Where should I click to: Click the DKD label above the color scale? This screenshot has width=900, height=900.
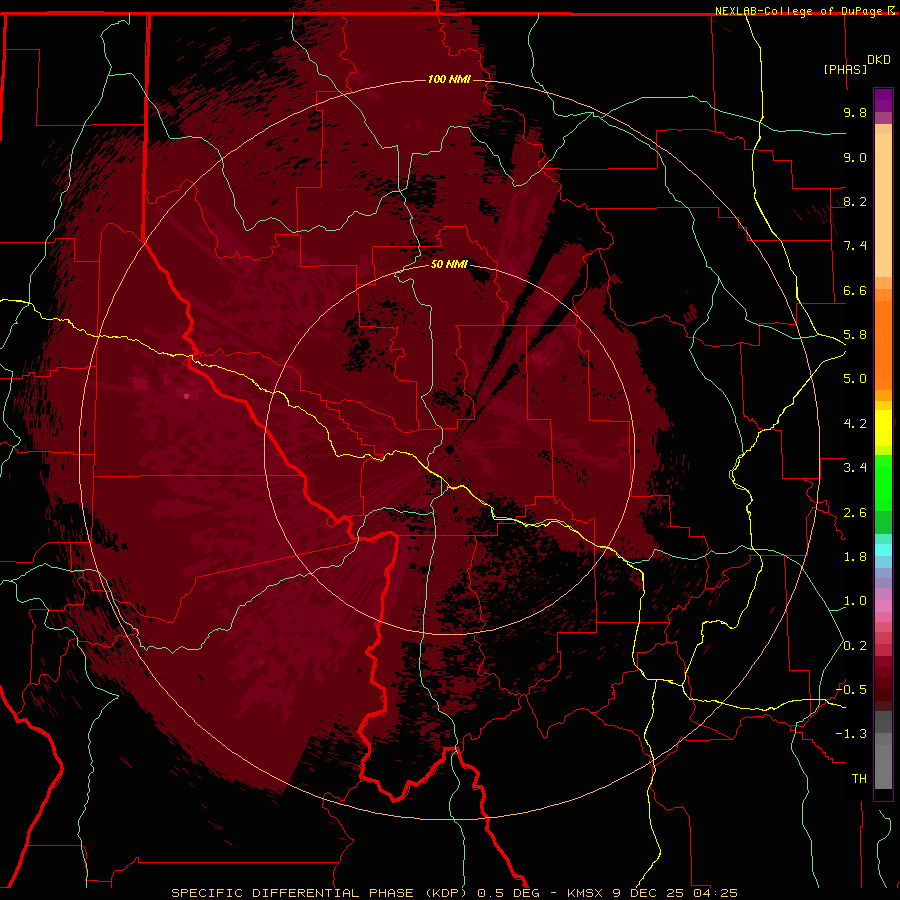pos(879,60)
